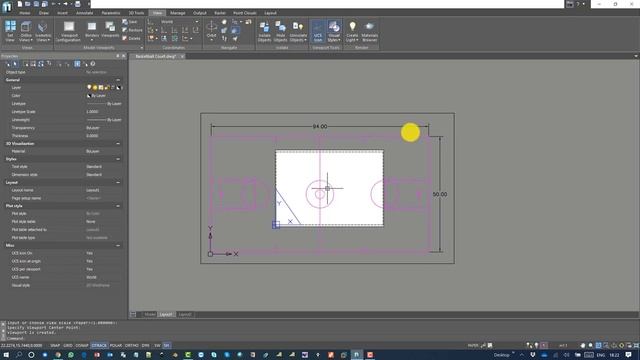Image resolution: width=640 pixels, height=360 pixels.
Task: Click the Print quick-access icon
Action: (x=78, y=4)
